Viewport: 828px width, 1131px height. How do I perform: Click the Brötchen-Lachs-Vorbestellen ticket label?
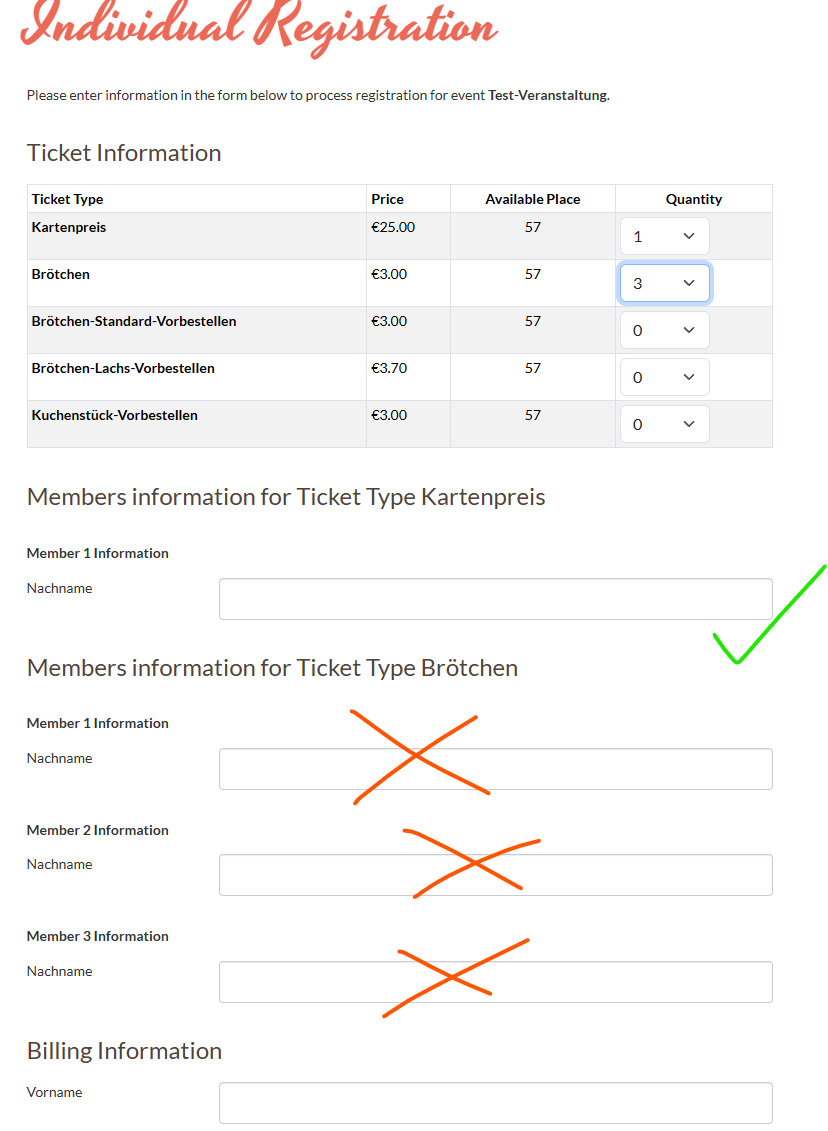pos(123,368)
